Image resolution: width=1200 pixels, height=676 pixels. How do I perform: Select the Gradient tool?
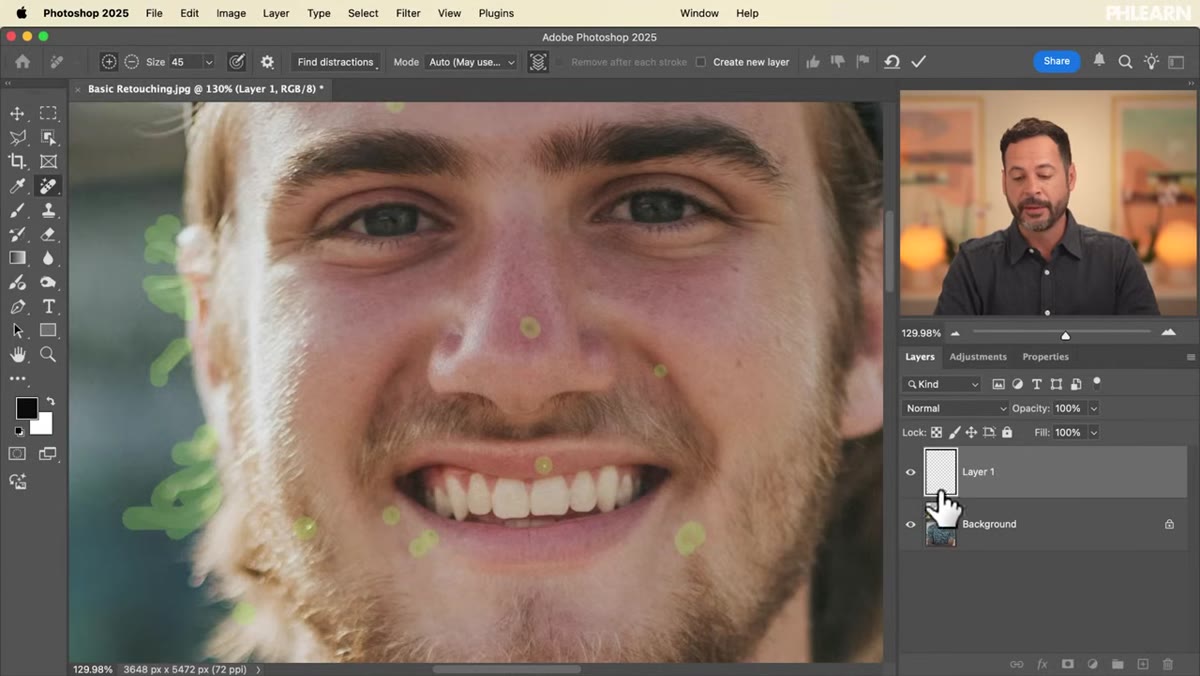click(17, 258)
